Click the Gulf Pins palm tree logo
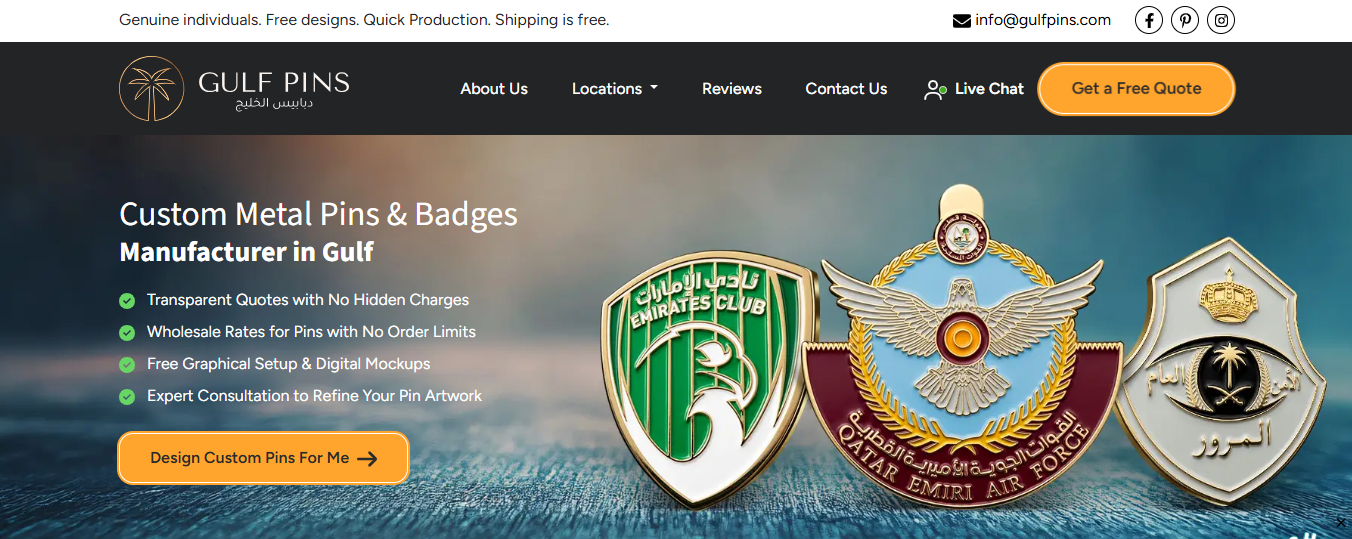 coord(152,88)
